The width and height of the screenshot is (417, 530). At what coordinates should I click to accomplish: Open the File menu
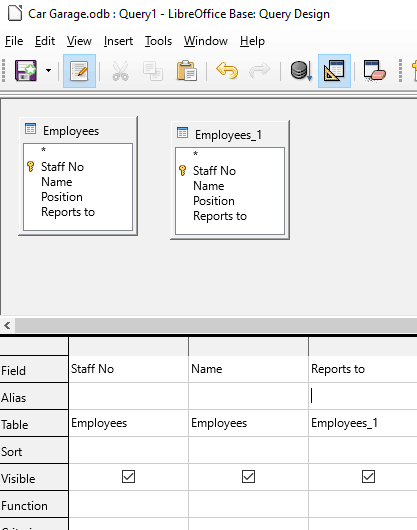(x=14, y=41)
